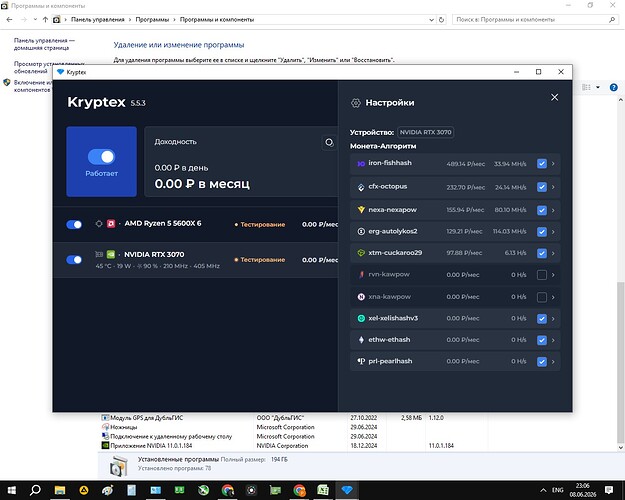This screenshot has height=500, width=625.
Task: Click the xel-xelishashv3 coin icon
Action: click(x=361, y=318)
